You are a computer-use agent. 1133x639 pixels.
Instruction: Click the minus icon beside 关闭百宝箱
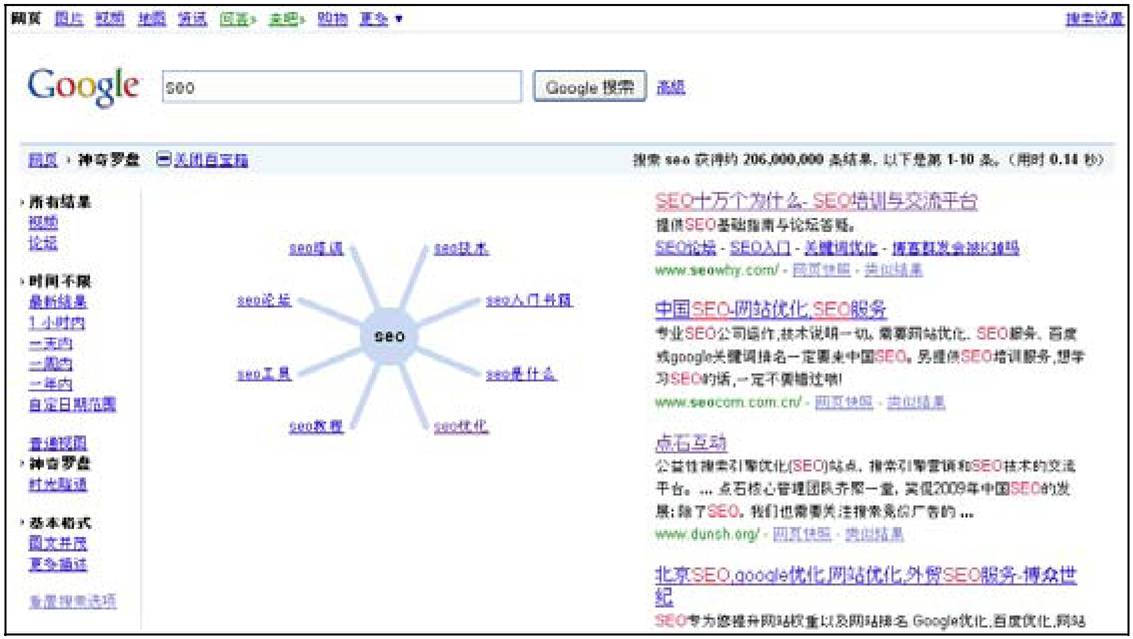click(164, 159)
